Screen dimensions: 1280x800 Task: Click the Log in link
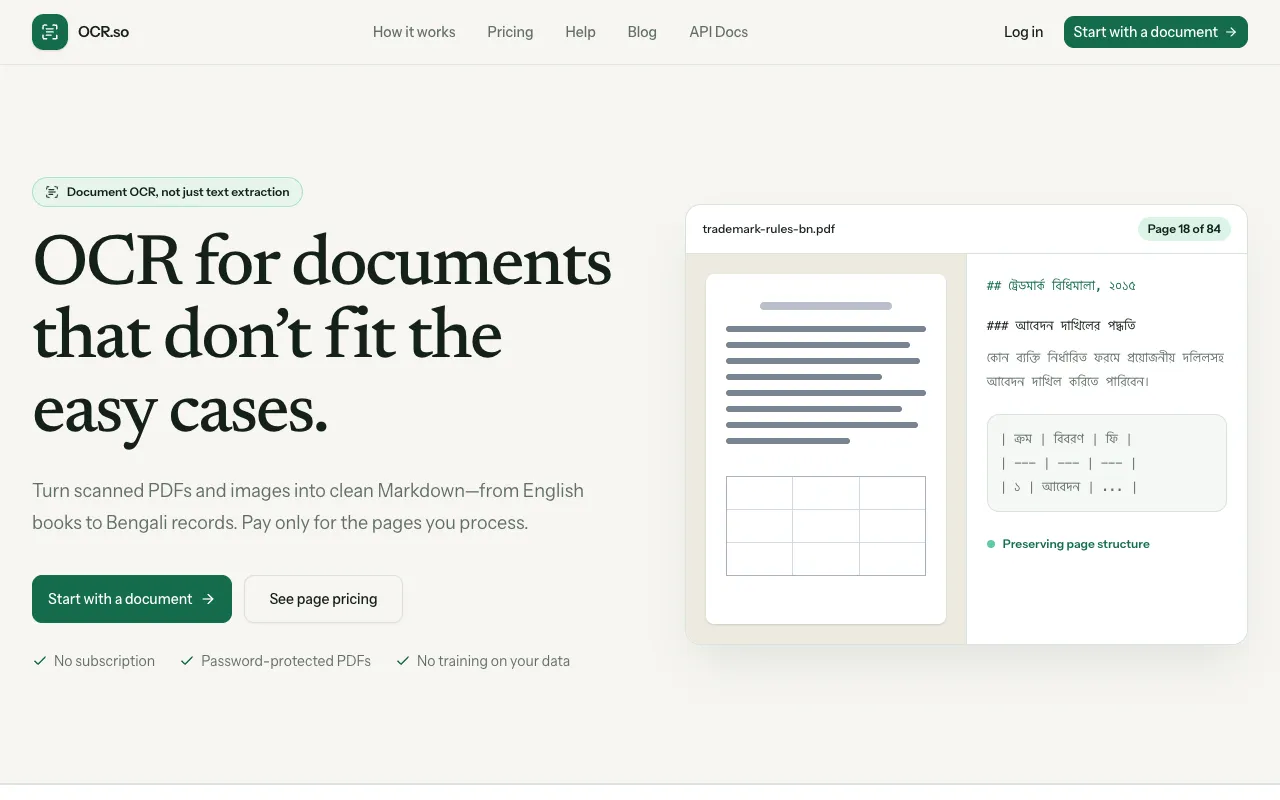[x=1023, y=32]
